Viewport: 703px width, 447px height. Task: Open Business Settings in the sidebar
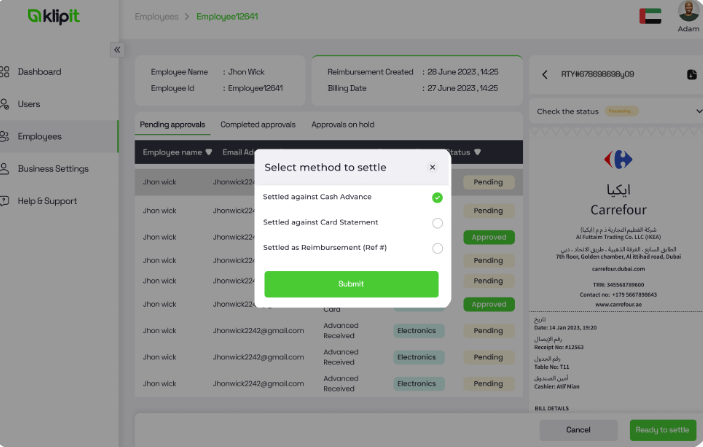[53, 169]
